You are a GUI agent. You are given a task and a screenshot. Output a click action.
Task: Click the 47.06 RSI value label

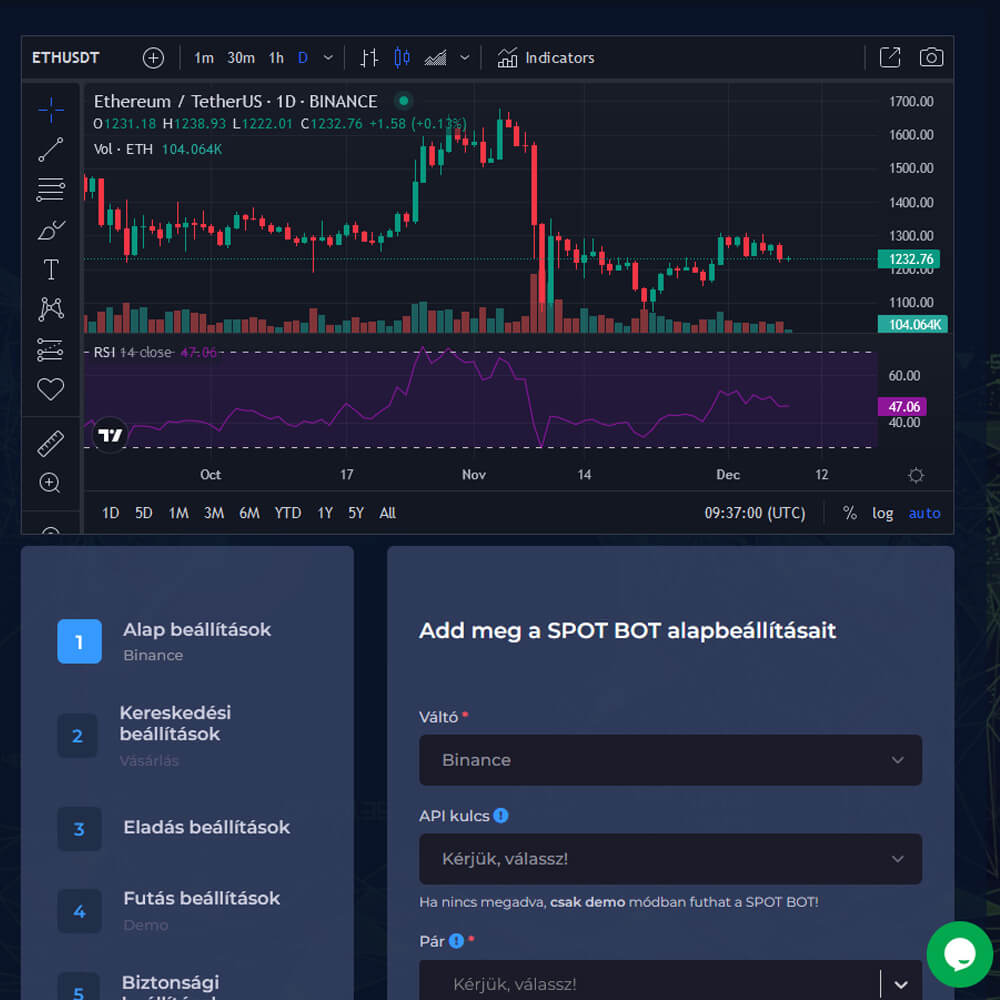point(902,406)
